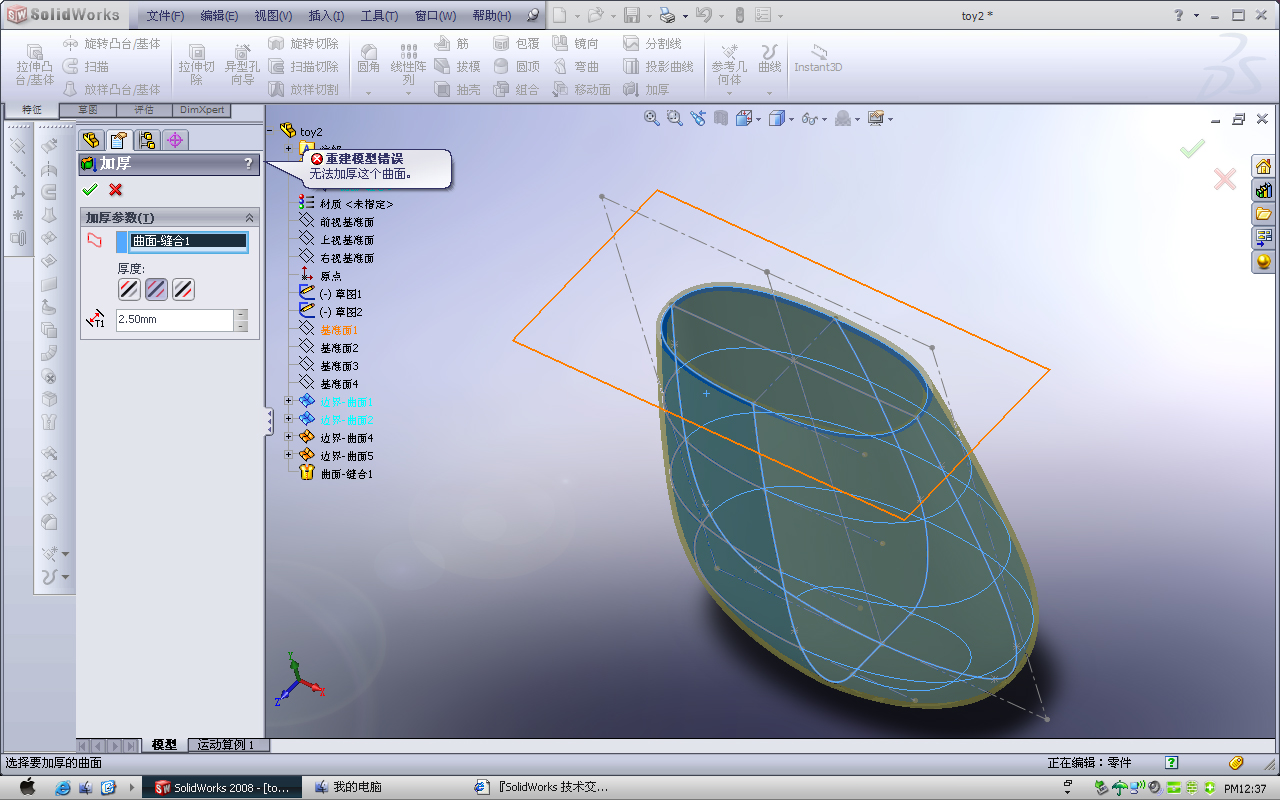Select the 线性阵列 linear pattern tool
Viewport: 1280px width, 800px height.
(x=408, y=65)
